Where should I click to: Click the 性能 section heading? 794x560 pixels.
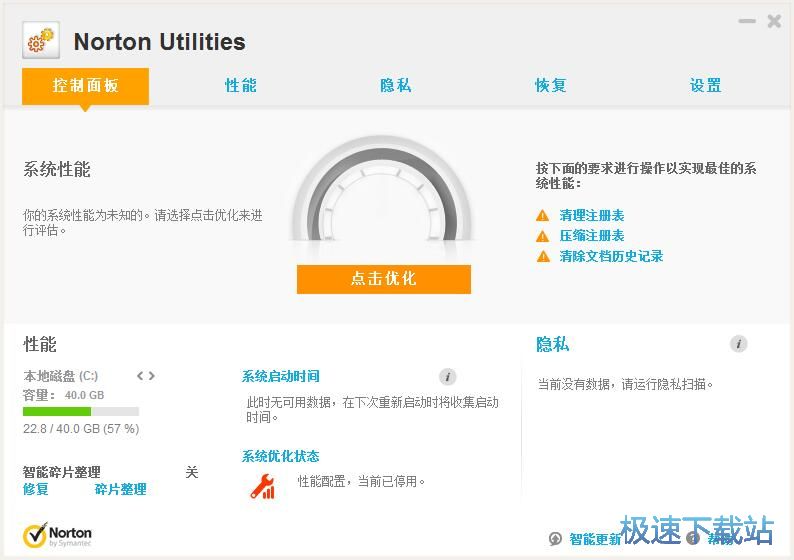[x=40, y=344]
